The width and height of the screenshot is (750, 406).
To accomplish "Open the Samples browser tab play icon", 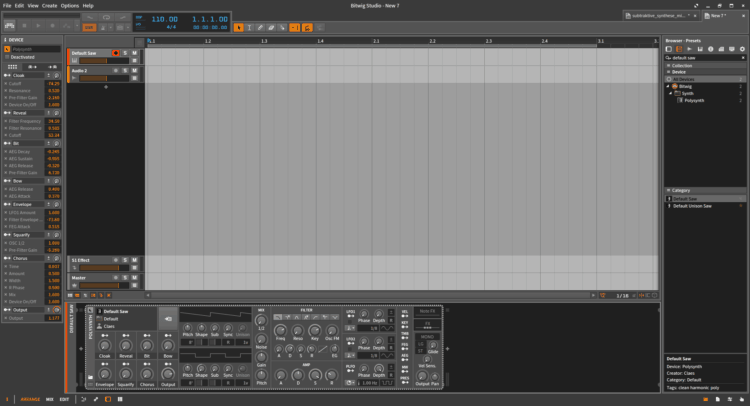I will point(689,49).
